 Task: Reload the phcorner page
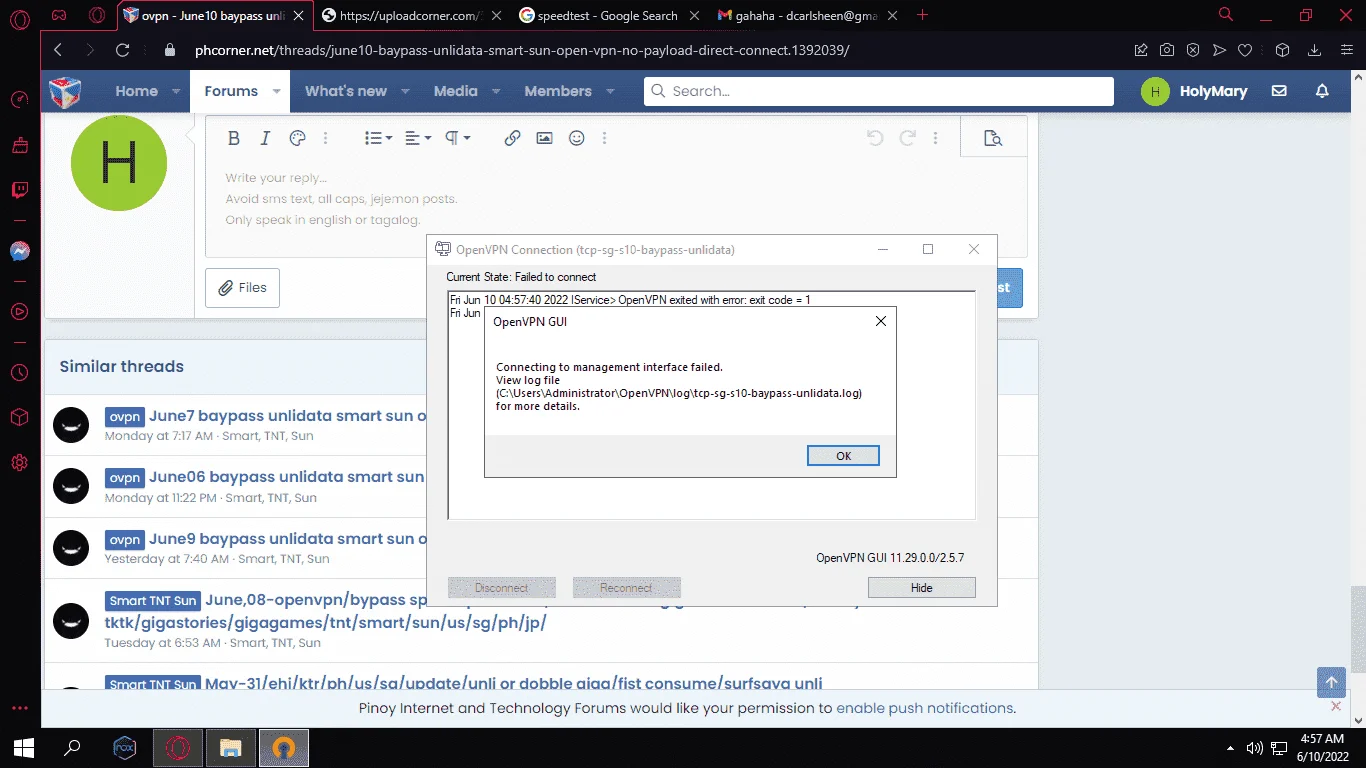pyautogui.click(x=123, y=50)
